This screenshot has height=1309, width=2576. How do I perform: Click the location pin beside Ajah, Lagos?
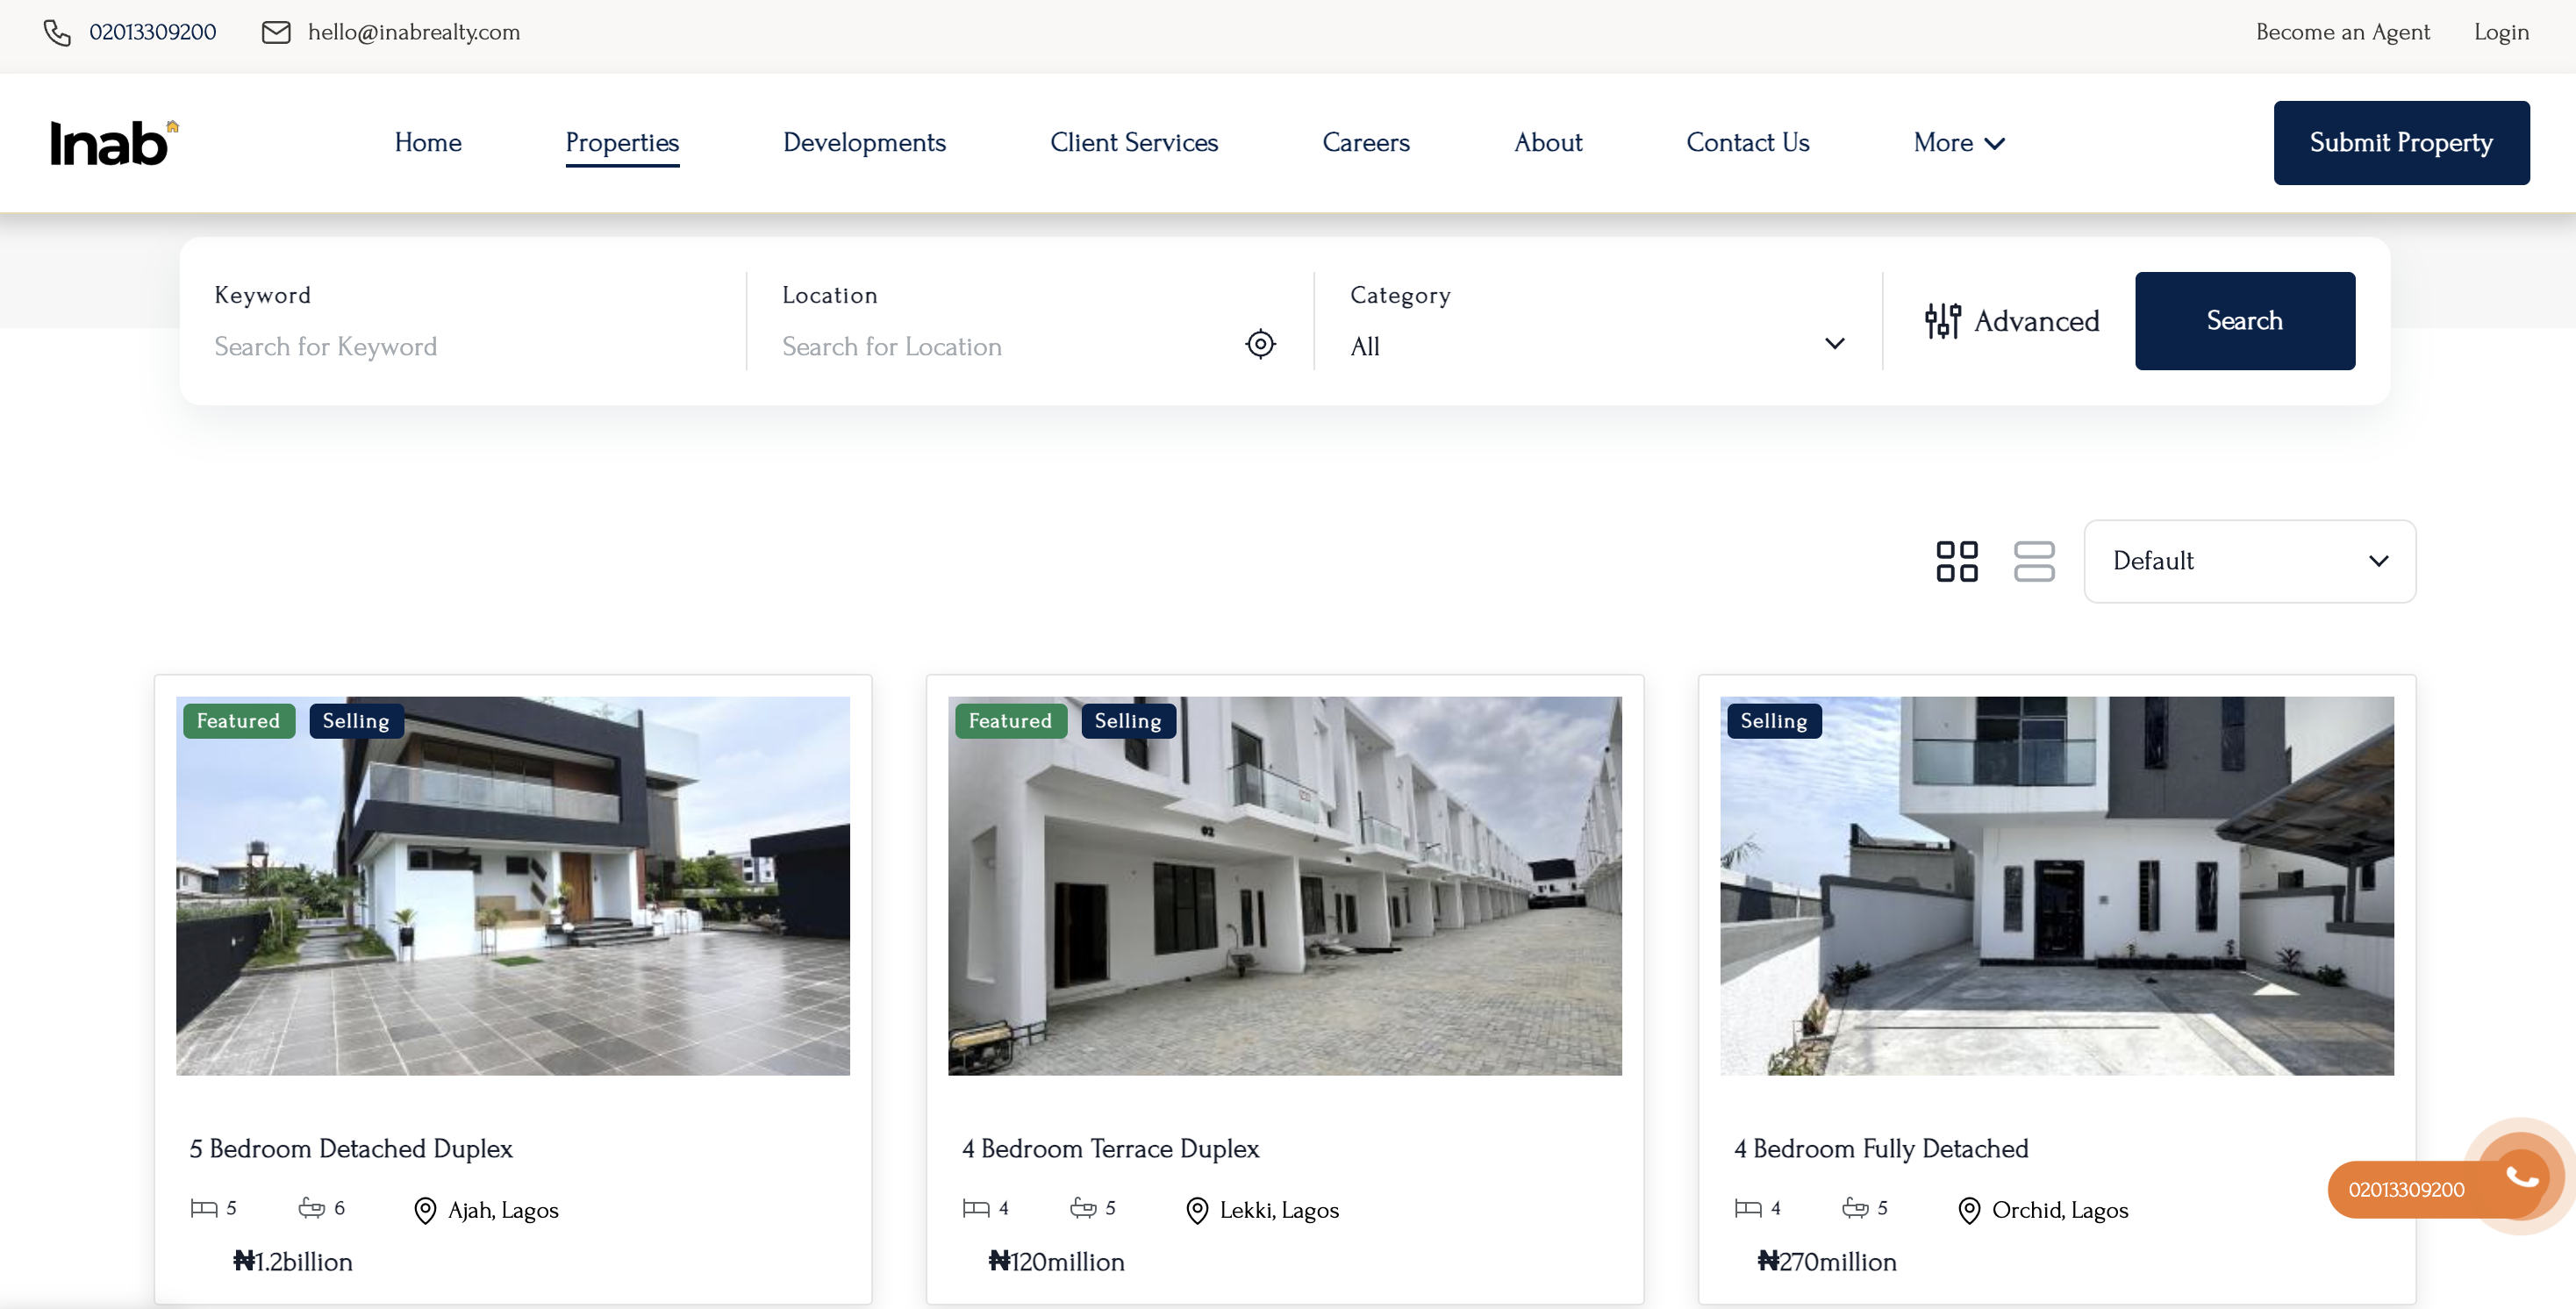(425, 1210)
